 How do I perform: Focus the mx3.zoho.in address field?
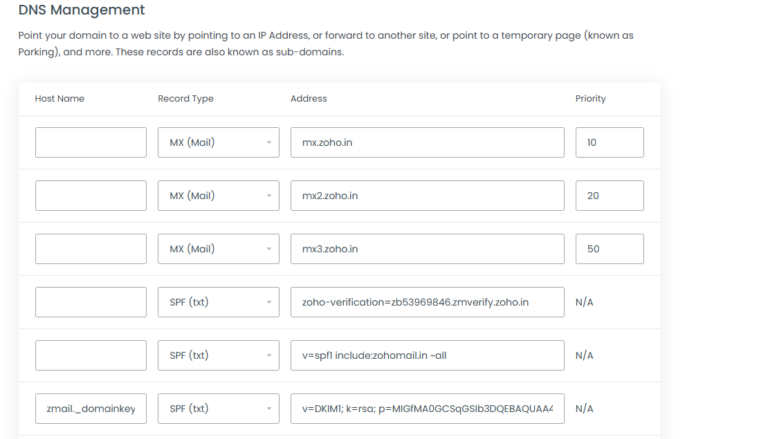coord(427,249)
